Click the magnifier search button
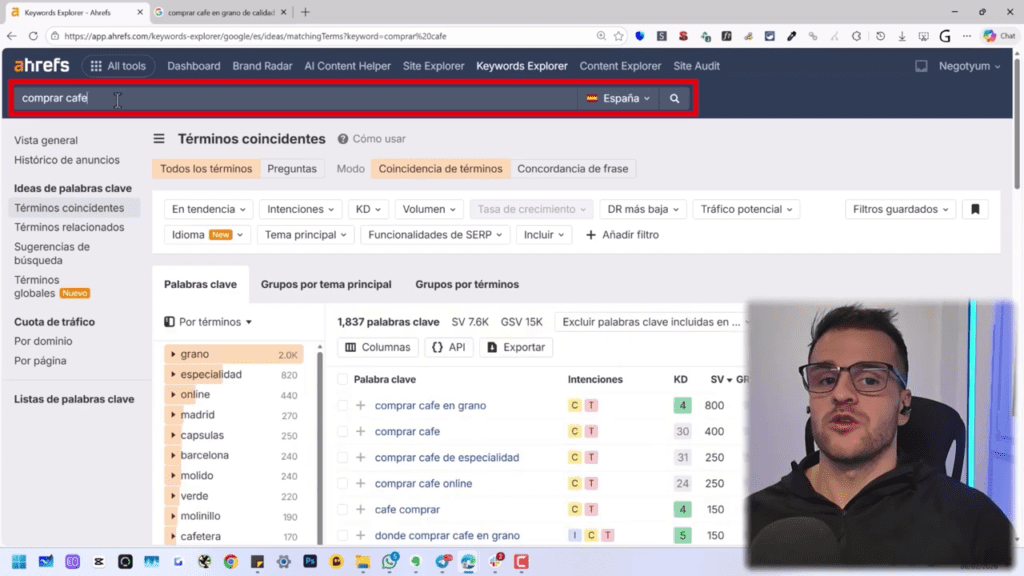 [675, 99]
